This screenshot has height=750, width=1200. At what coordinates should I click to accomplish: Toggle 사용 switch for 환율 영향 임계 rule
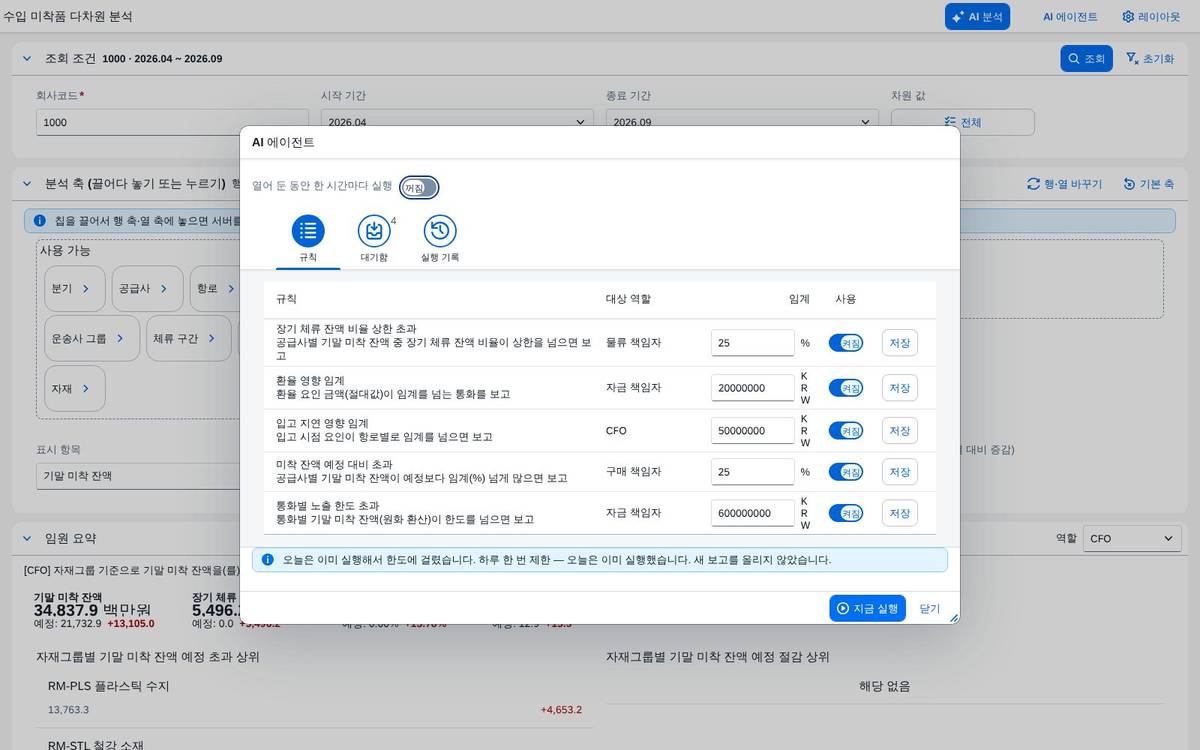click(x=846, y=387)
